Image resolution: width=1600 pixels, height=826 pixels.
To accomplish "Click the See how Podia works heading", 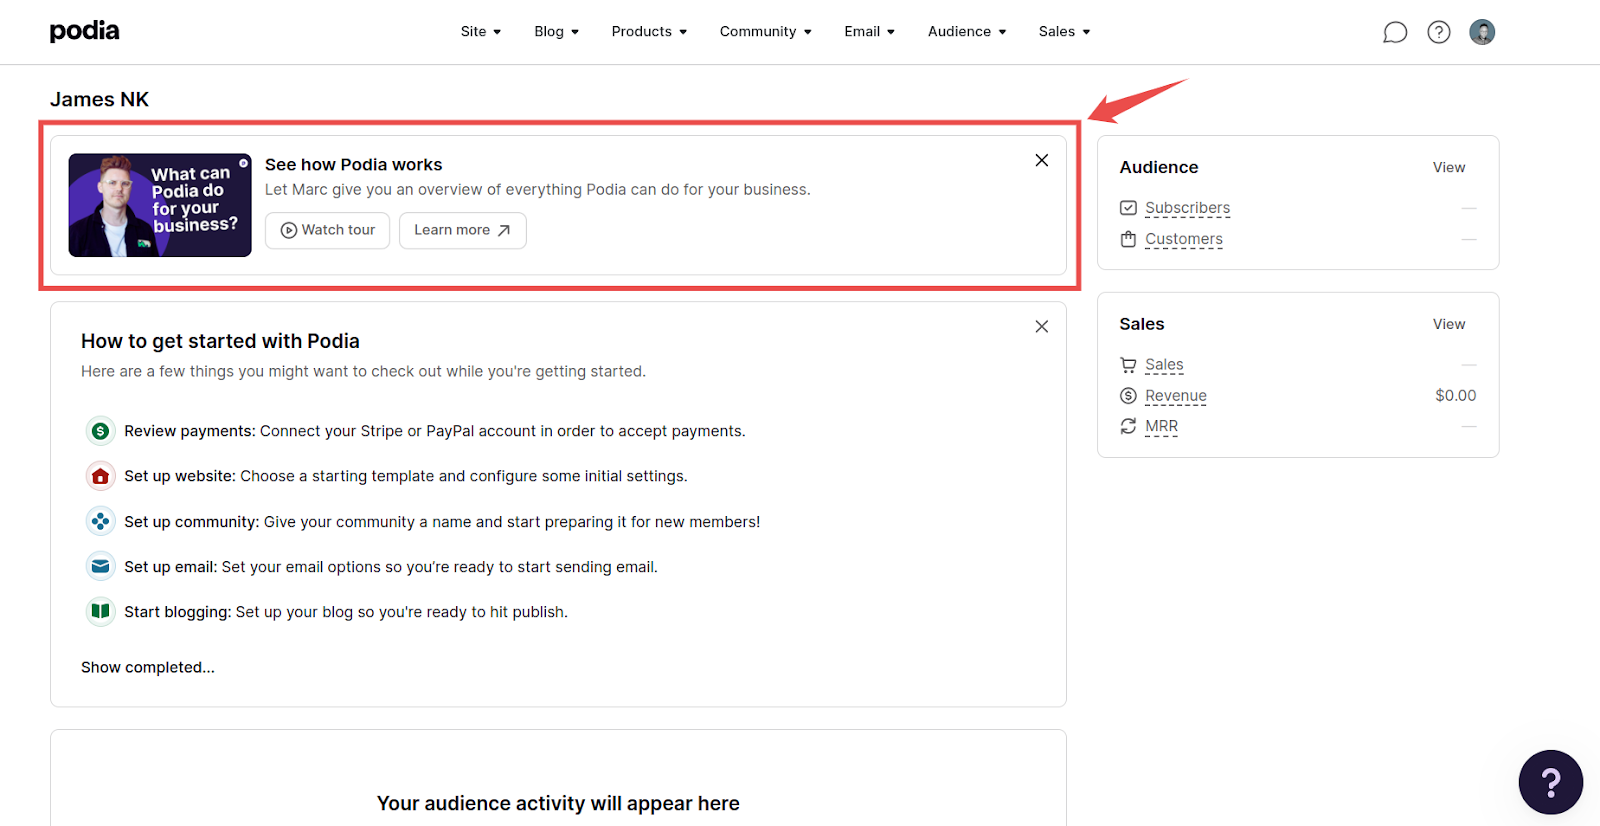I will point(353,165).
